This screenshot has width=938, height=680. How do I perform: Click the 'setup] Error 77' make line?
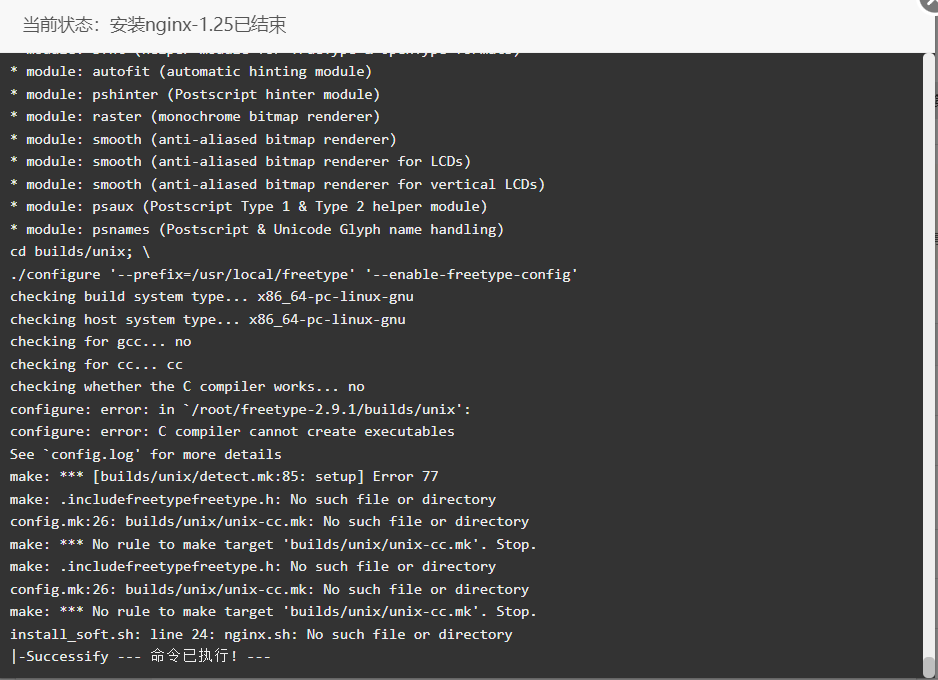click(224, 477)
